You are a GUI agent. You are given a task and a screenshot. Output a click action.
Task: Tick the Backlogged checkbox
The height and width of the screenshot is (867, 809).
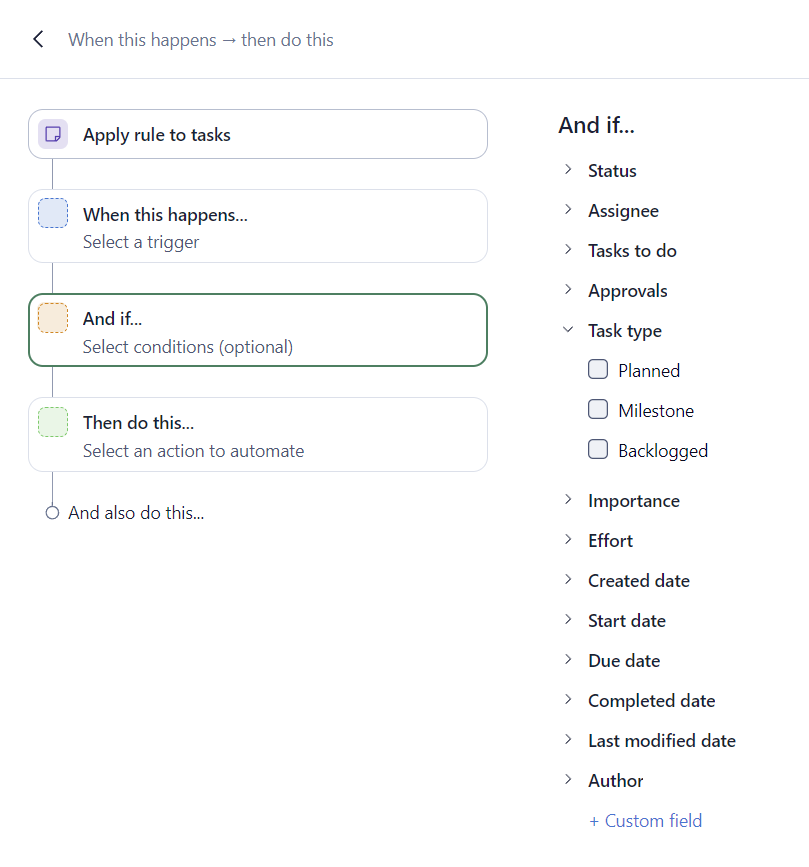pyautogui.click(x=598, y=450)
